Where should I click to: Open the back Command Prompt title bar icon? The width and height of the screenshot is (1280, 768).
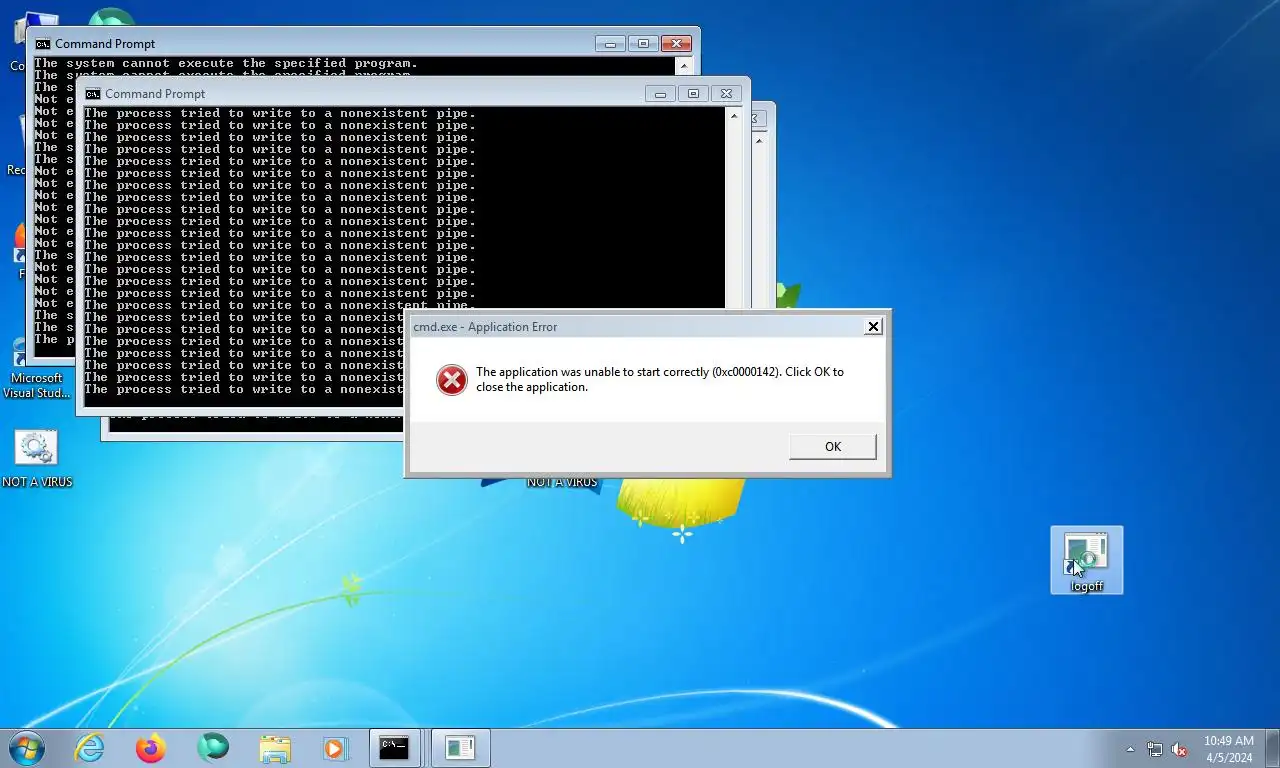click(x=43, y=44)
